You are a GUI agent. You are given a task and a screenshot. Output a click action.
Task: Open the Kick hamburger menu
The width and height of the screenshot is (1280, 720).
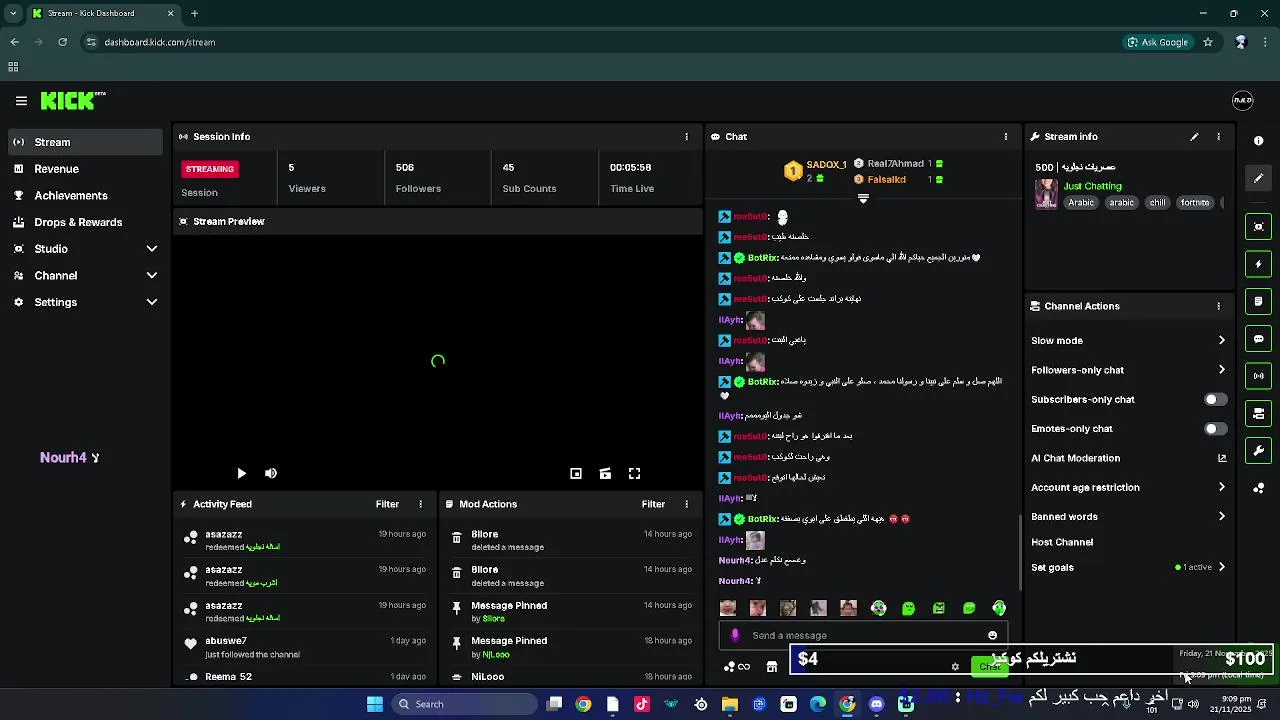pos(21,101)
